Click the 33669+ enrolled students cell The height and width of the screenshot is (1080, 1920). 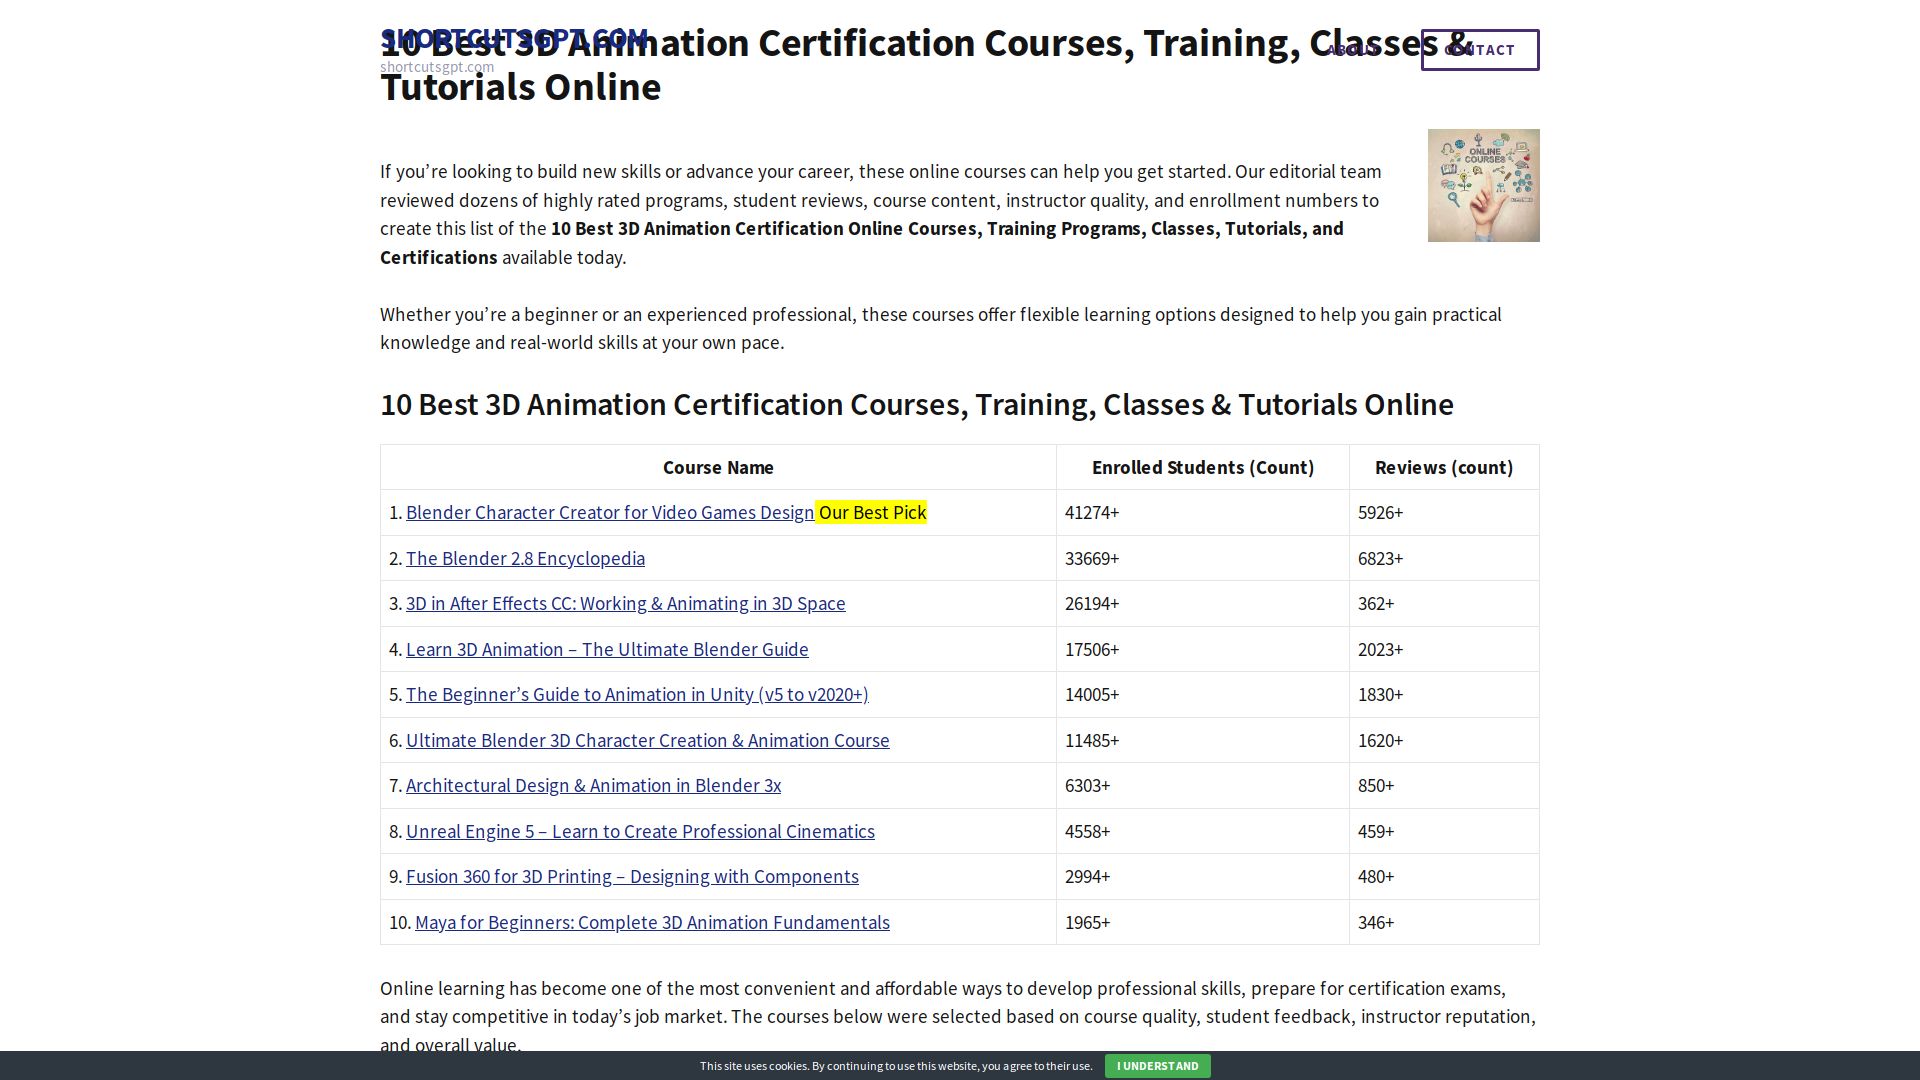[x=1203, y=558]
